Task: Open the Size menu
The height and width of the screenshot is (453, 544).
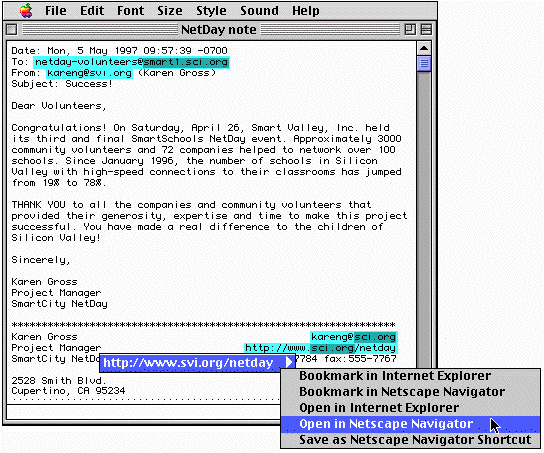Action: coord(169,11)
